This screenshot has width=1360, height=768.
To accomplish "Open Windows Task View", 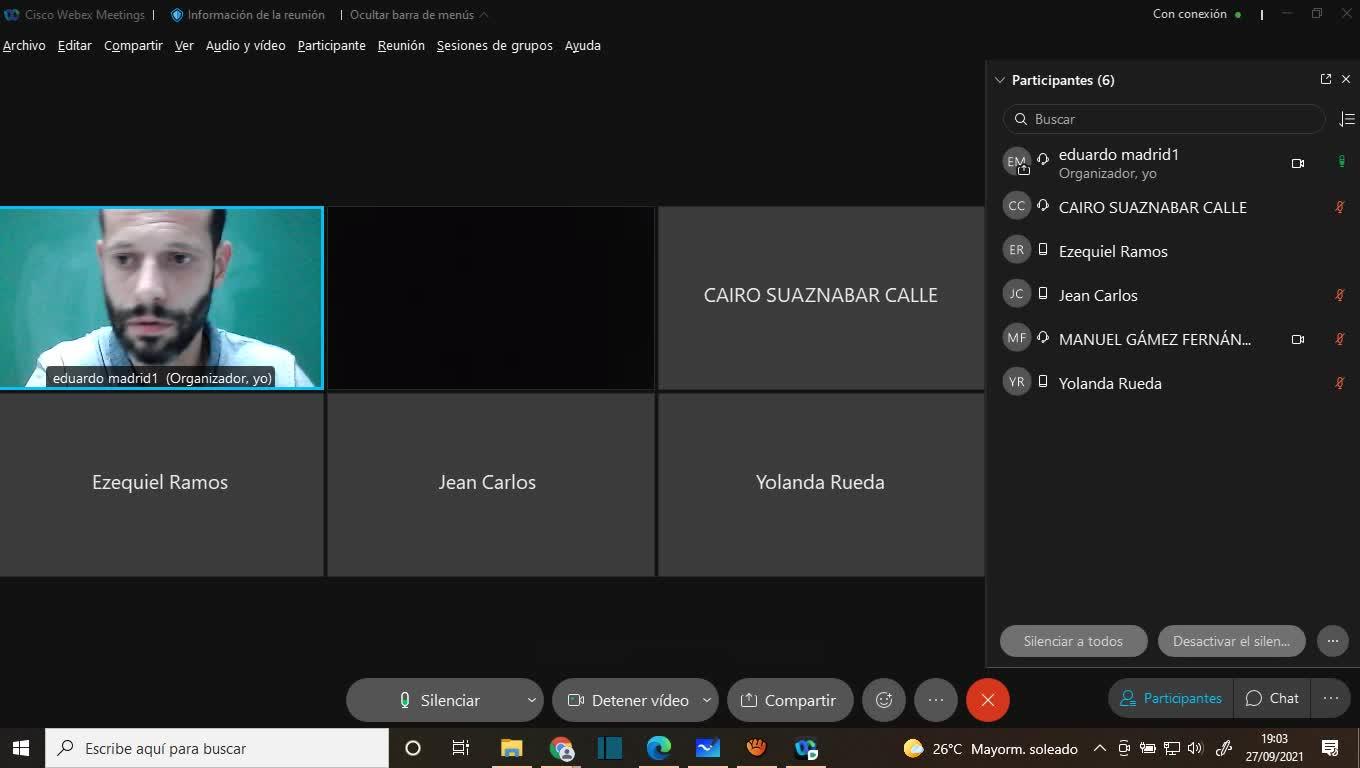I will pyautogui.click(x=461, y=748).
